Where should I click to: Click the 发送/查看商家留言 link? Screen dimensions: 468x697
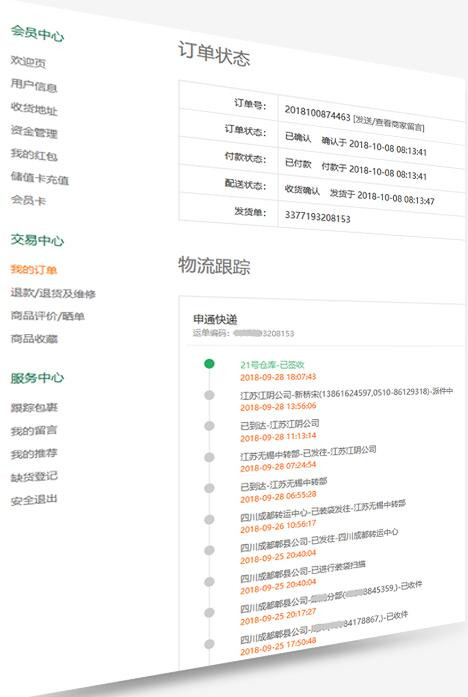tap(388, 123)
